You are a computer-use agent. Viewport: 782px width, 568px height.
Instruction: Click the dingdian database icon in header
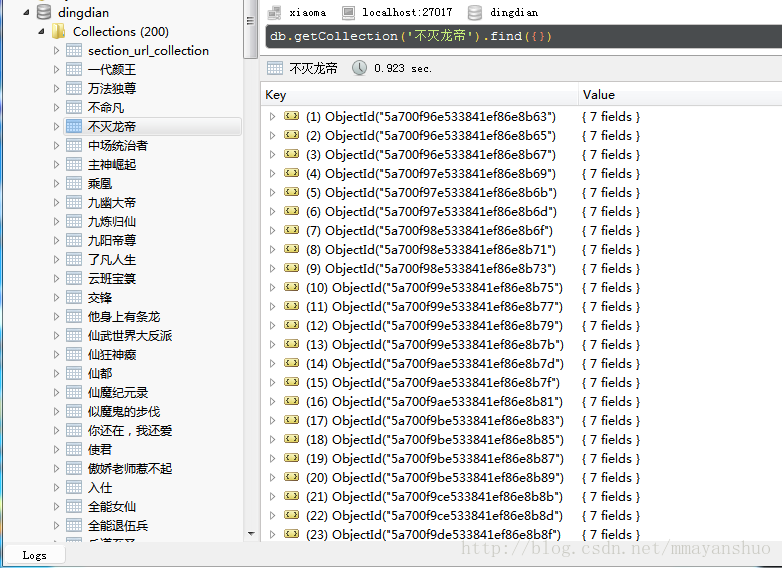pos(475,12)
